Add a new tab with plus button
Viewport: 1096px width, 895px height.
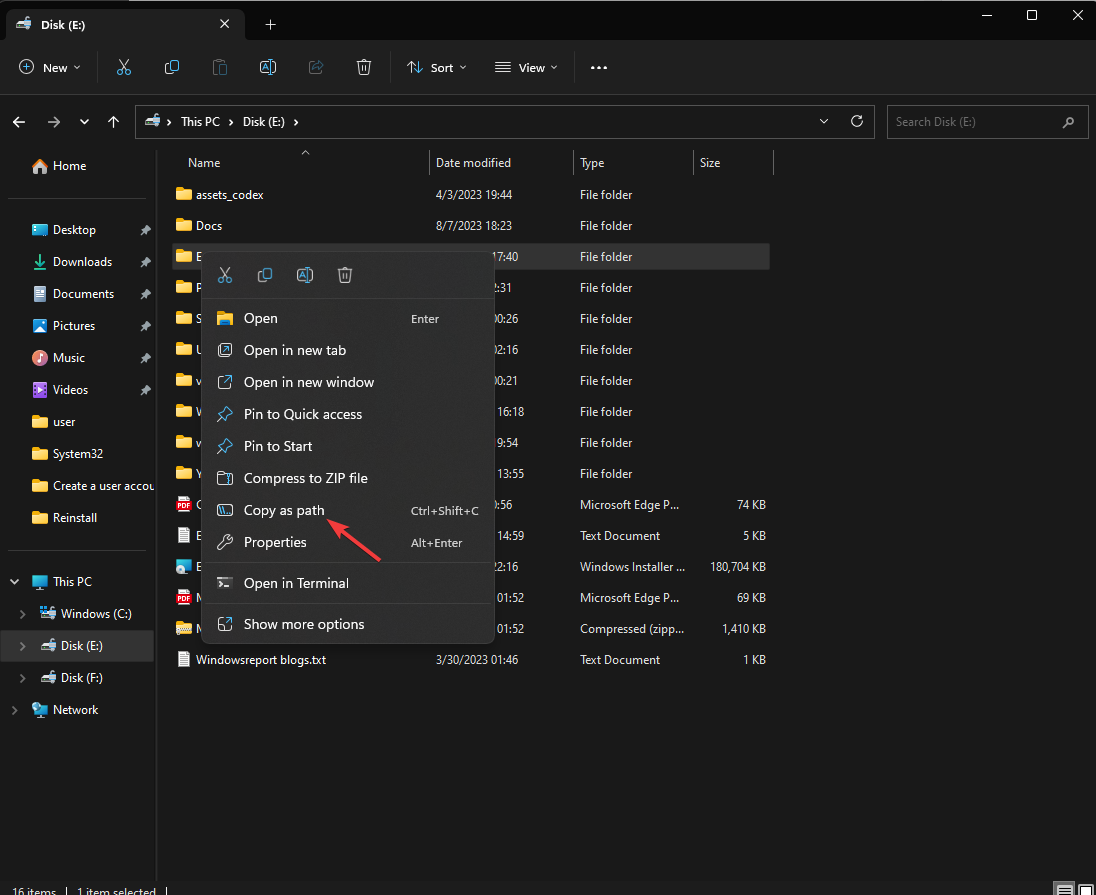(x=271, y=25)
